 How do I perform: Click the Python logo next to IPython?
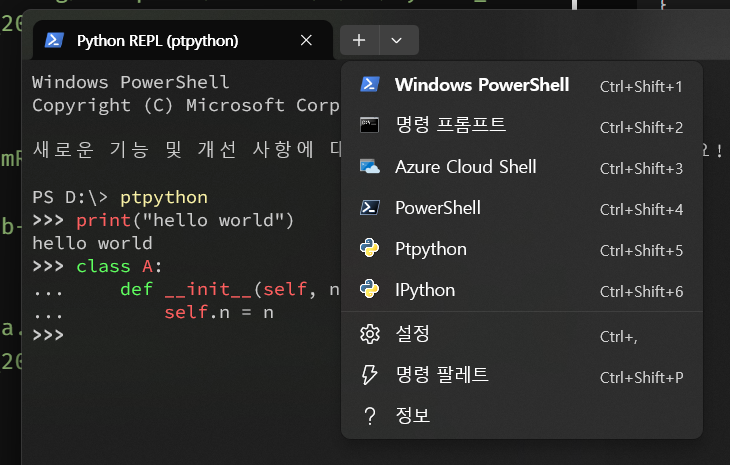tap(370, 289)
